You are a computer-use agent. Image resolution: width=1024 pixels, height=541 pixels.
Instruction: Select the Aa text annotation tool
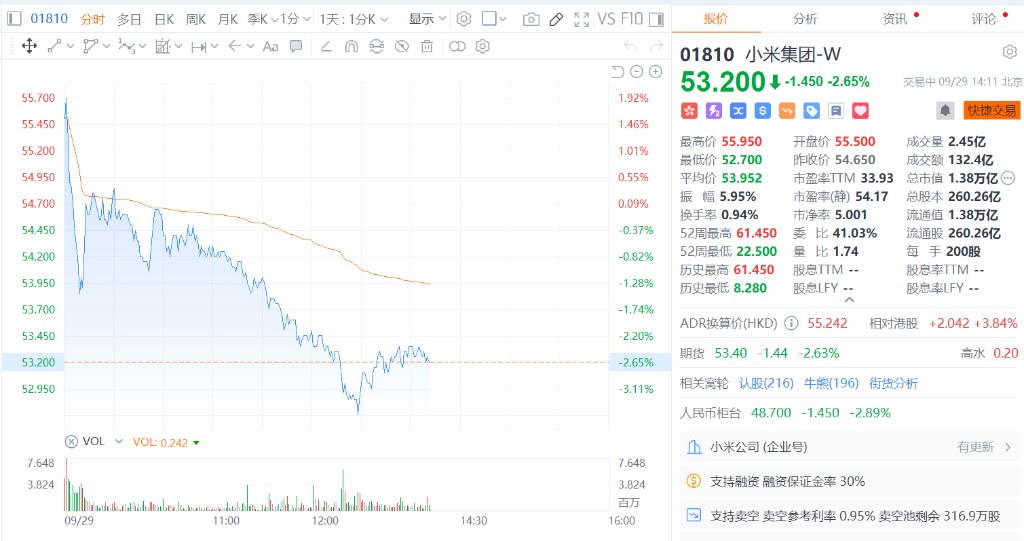(x=270, y=46)
